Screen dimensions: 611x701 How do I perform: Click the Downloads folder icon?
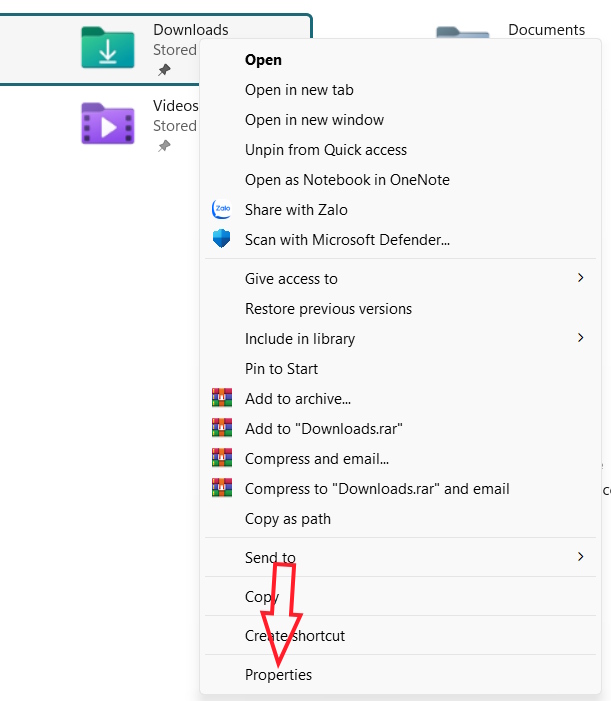point(108,47)
